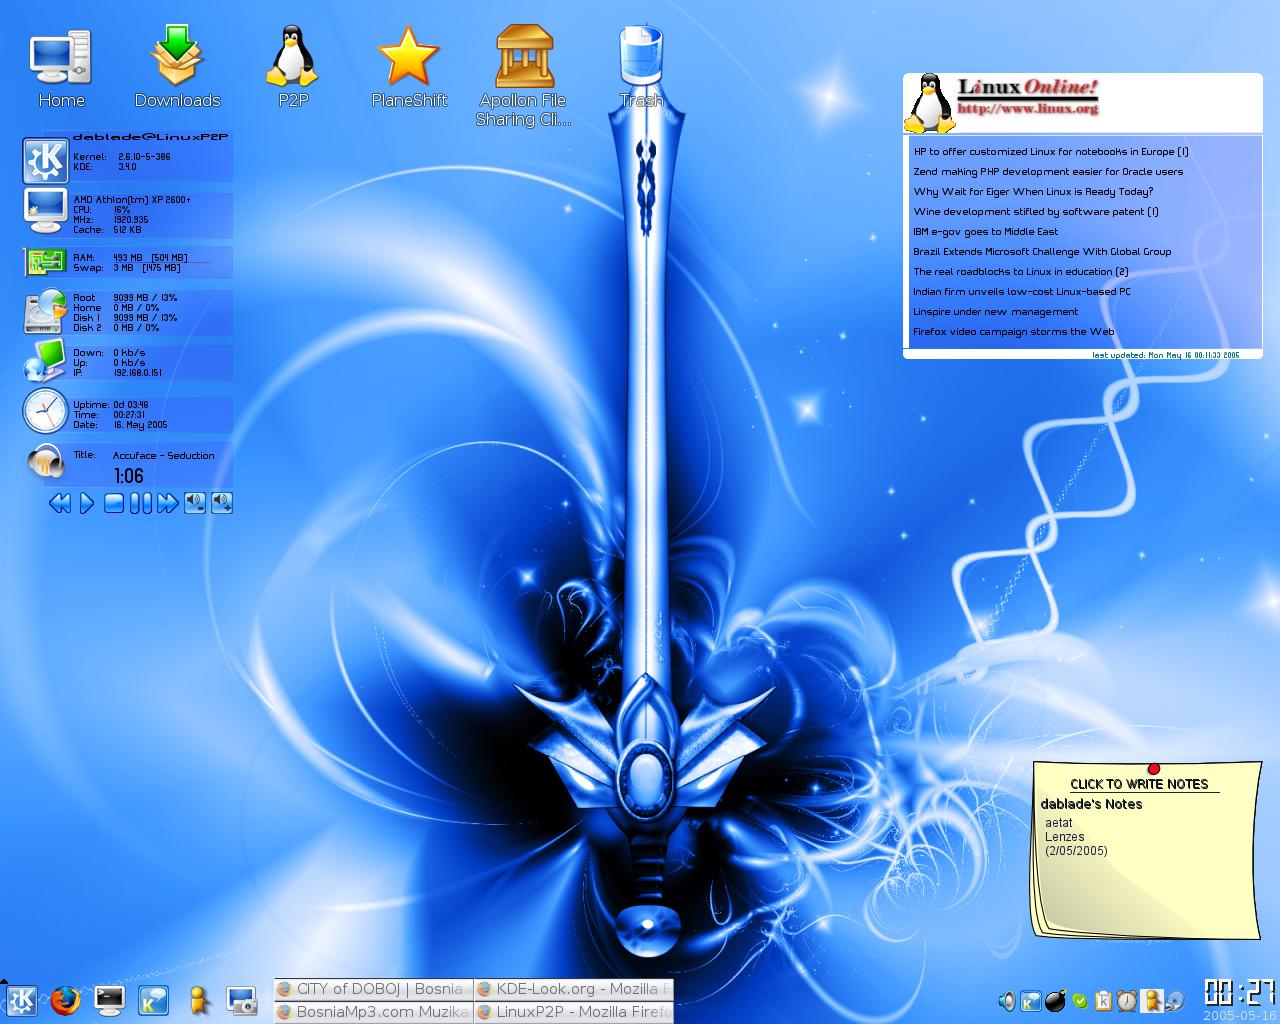Screen dimensions: 1280x1024
Task: Open Kopete chat launcher on panel
Action: click(x=154, y=1000)
